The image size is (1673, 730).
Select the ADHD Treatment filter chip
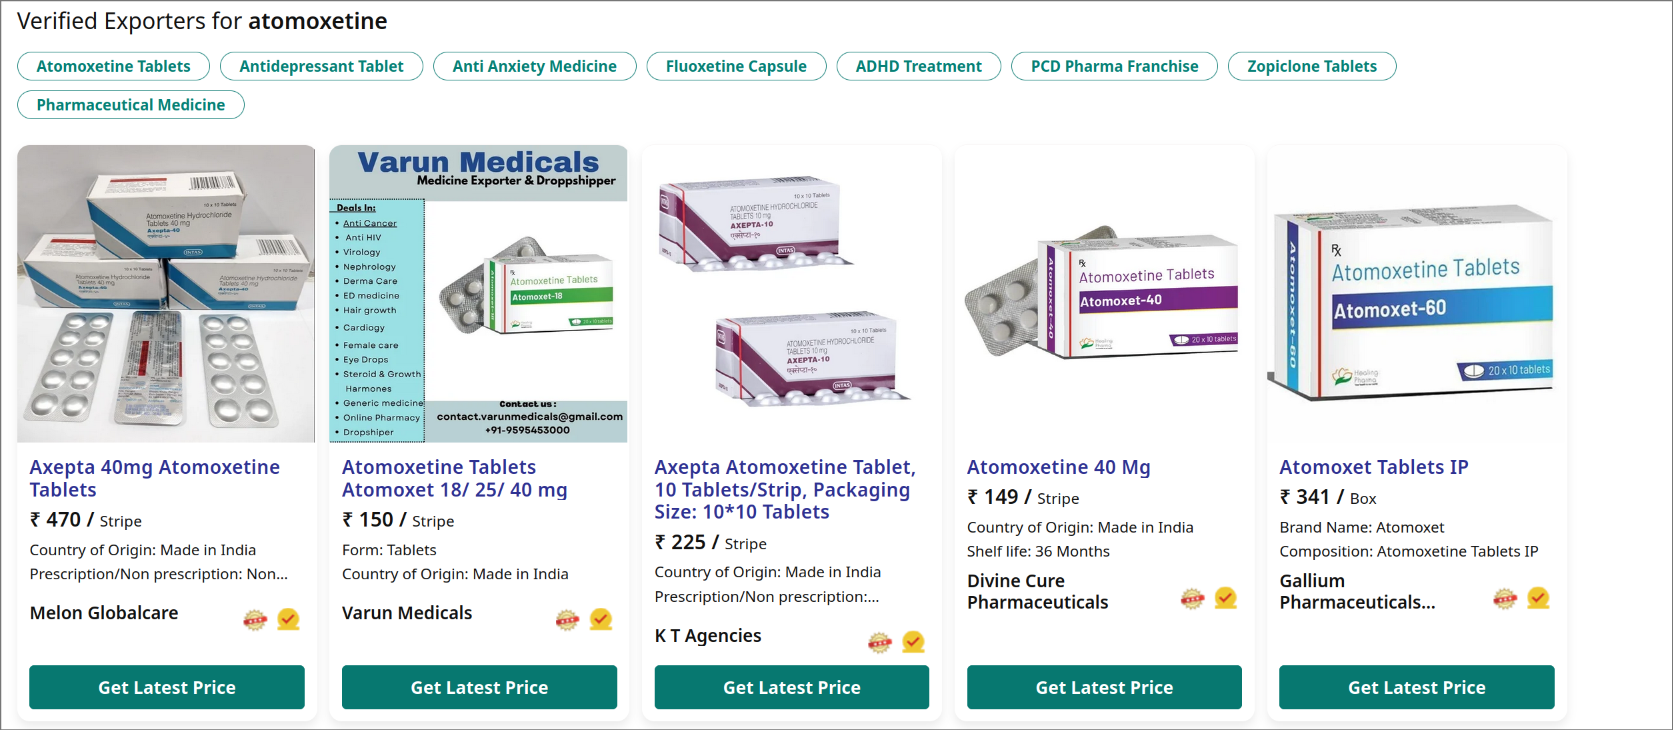click(x=918, y=66)
